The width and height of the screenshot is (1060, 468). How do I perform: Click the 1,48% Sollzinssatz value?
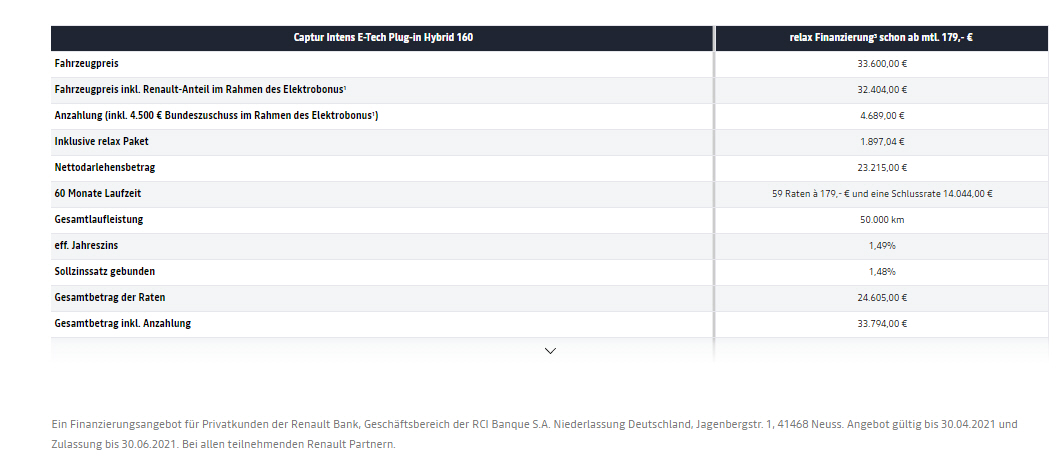(x=881, y=272)
